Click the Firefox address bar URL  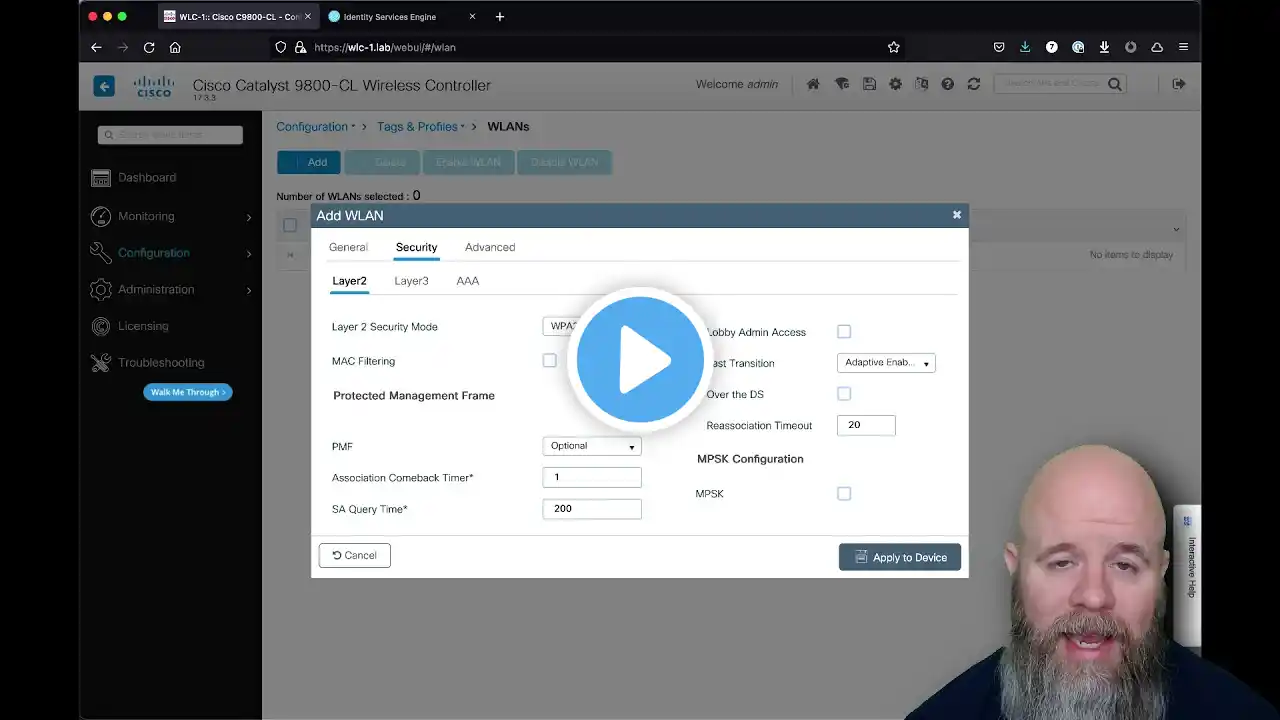point(385,47)
